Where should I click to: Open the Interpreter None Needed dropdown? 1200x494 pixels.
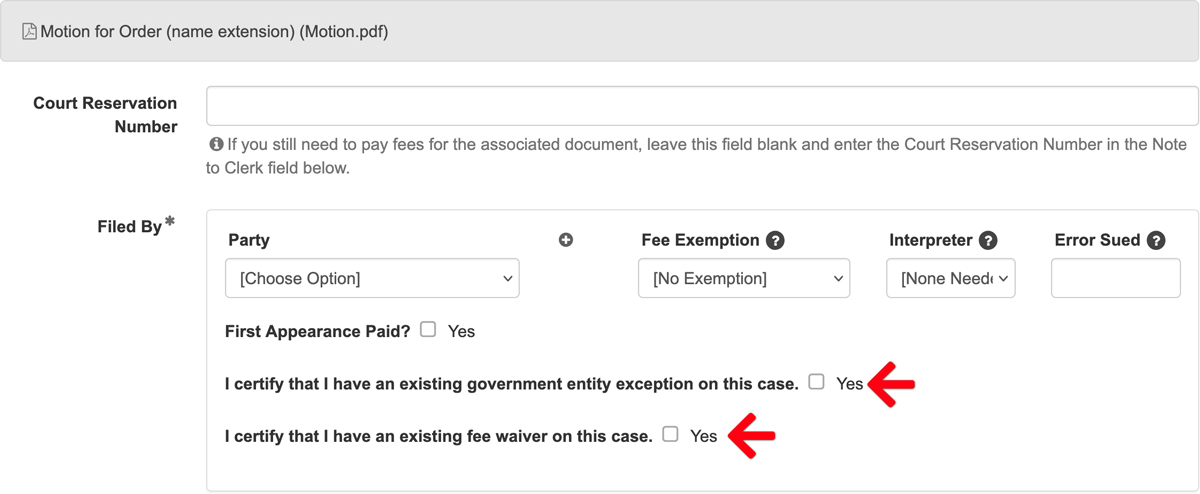coord(951,279)
